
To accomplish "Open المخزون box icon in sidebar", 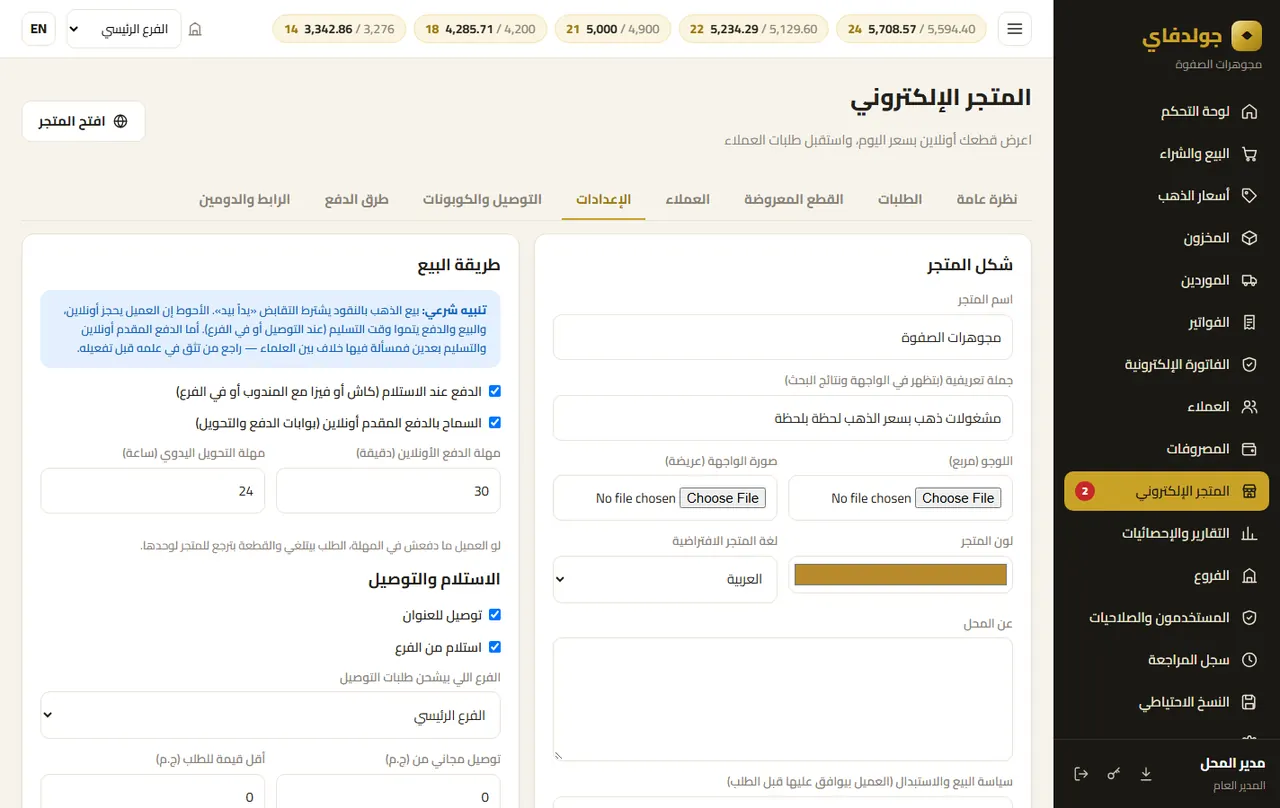I will (x=1249, y=238).
